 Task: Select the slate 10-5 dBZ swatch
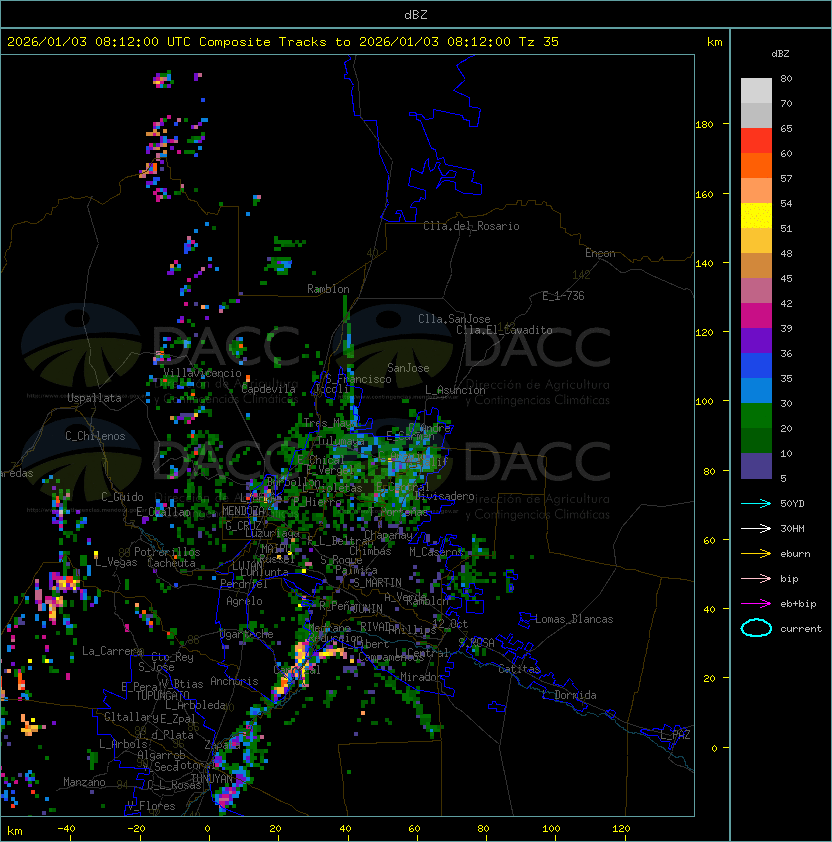(756, 466)
